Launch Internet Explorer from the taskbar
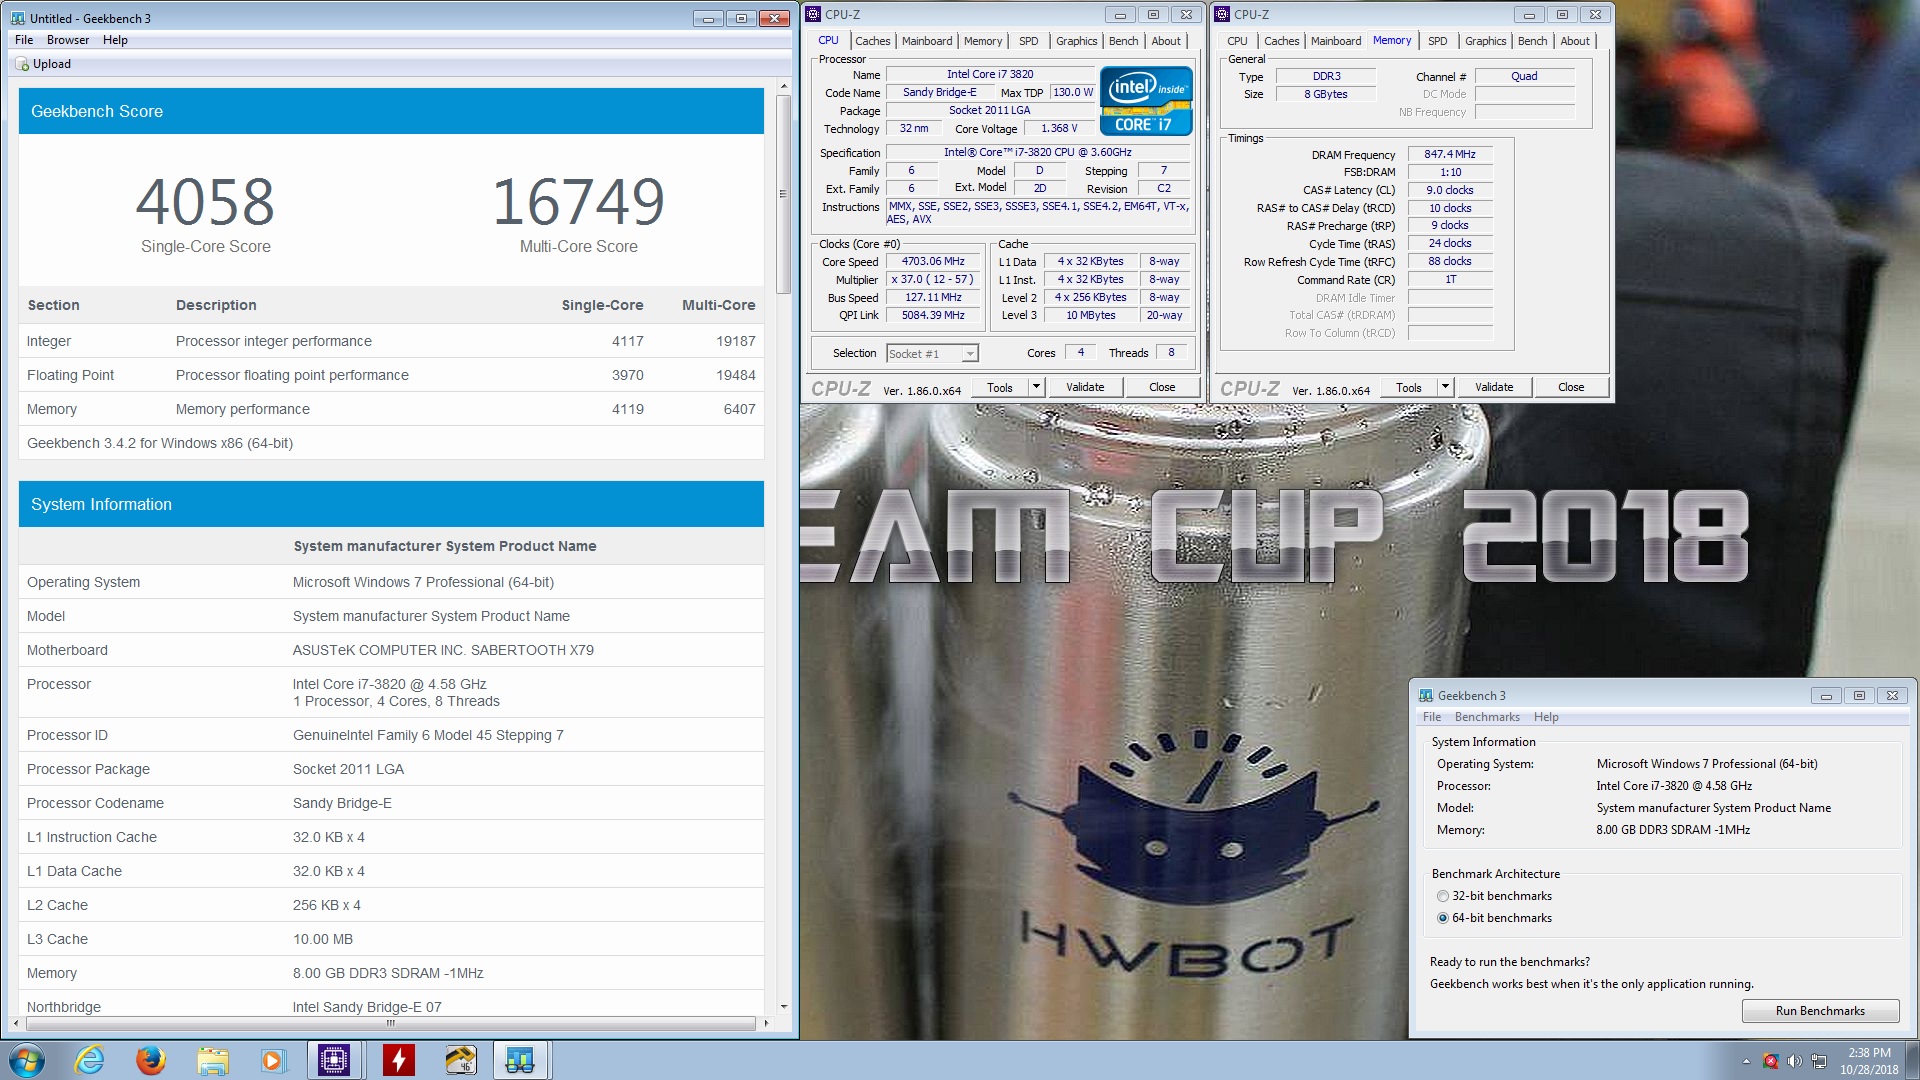The height and width of the screenshot is (1080, 1920). (90, 1060)
